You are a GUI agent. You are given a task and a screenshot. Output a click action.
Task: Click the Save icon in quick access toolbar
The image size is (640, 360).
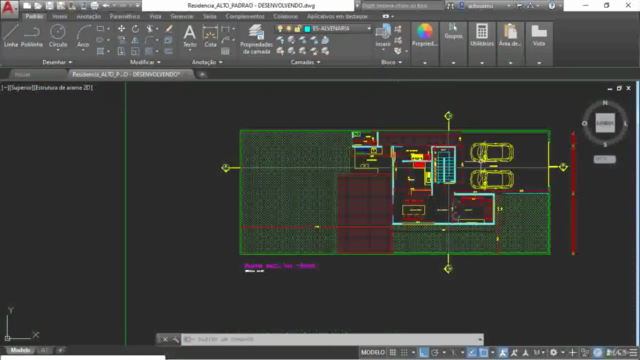click(x=49, y=6)
